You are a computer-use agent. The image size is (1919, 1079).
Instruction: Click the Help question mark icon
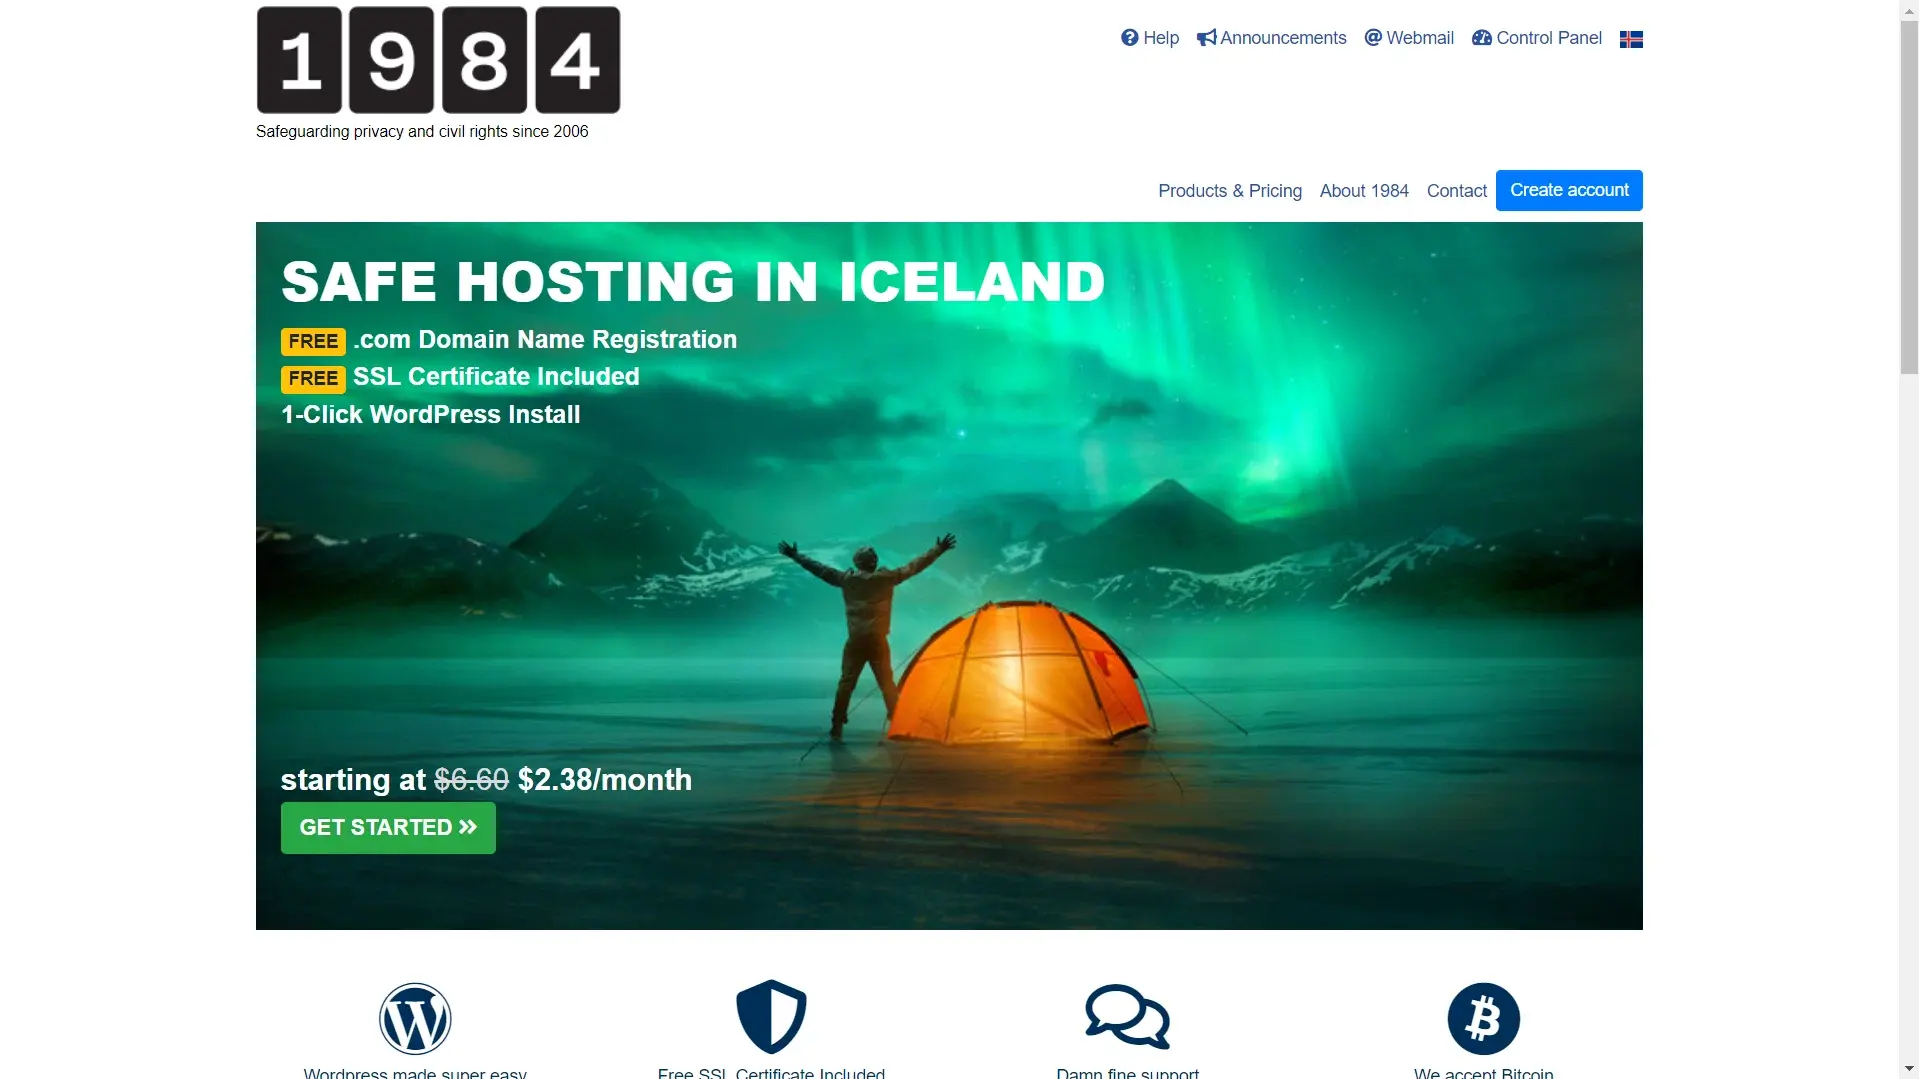point(1129,38)
